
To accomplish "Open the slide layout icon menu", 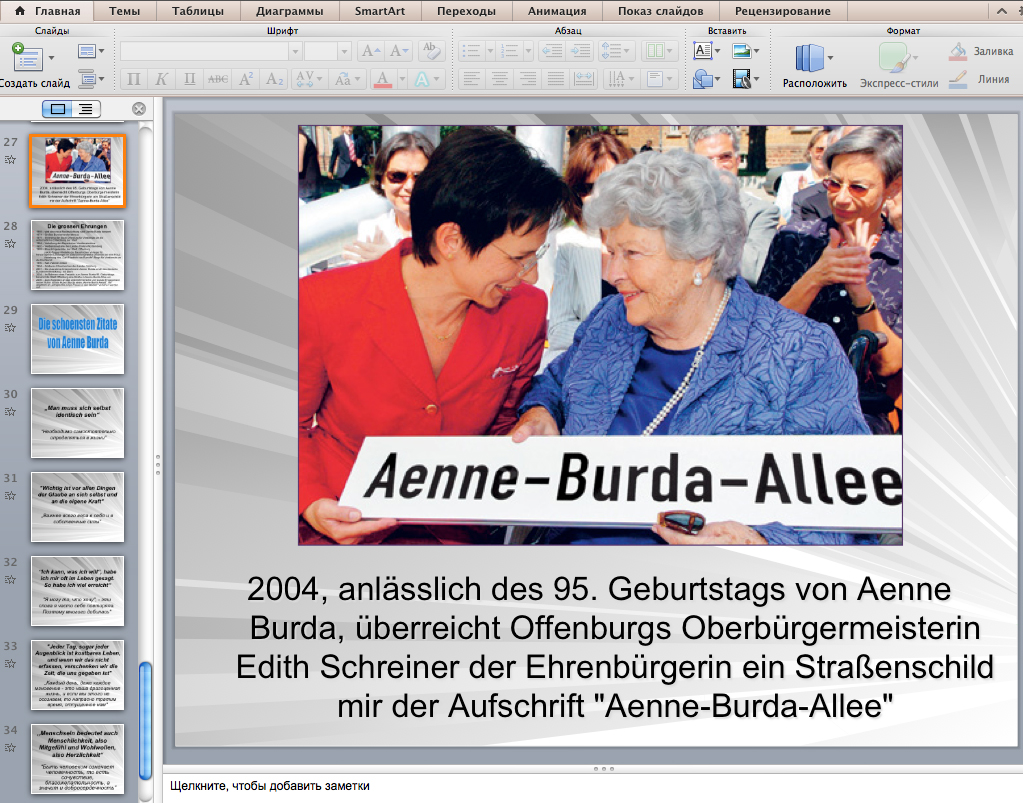I will click(x=91, y=51).
